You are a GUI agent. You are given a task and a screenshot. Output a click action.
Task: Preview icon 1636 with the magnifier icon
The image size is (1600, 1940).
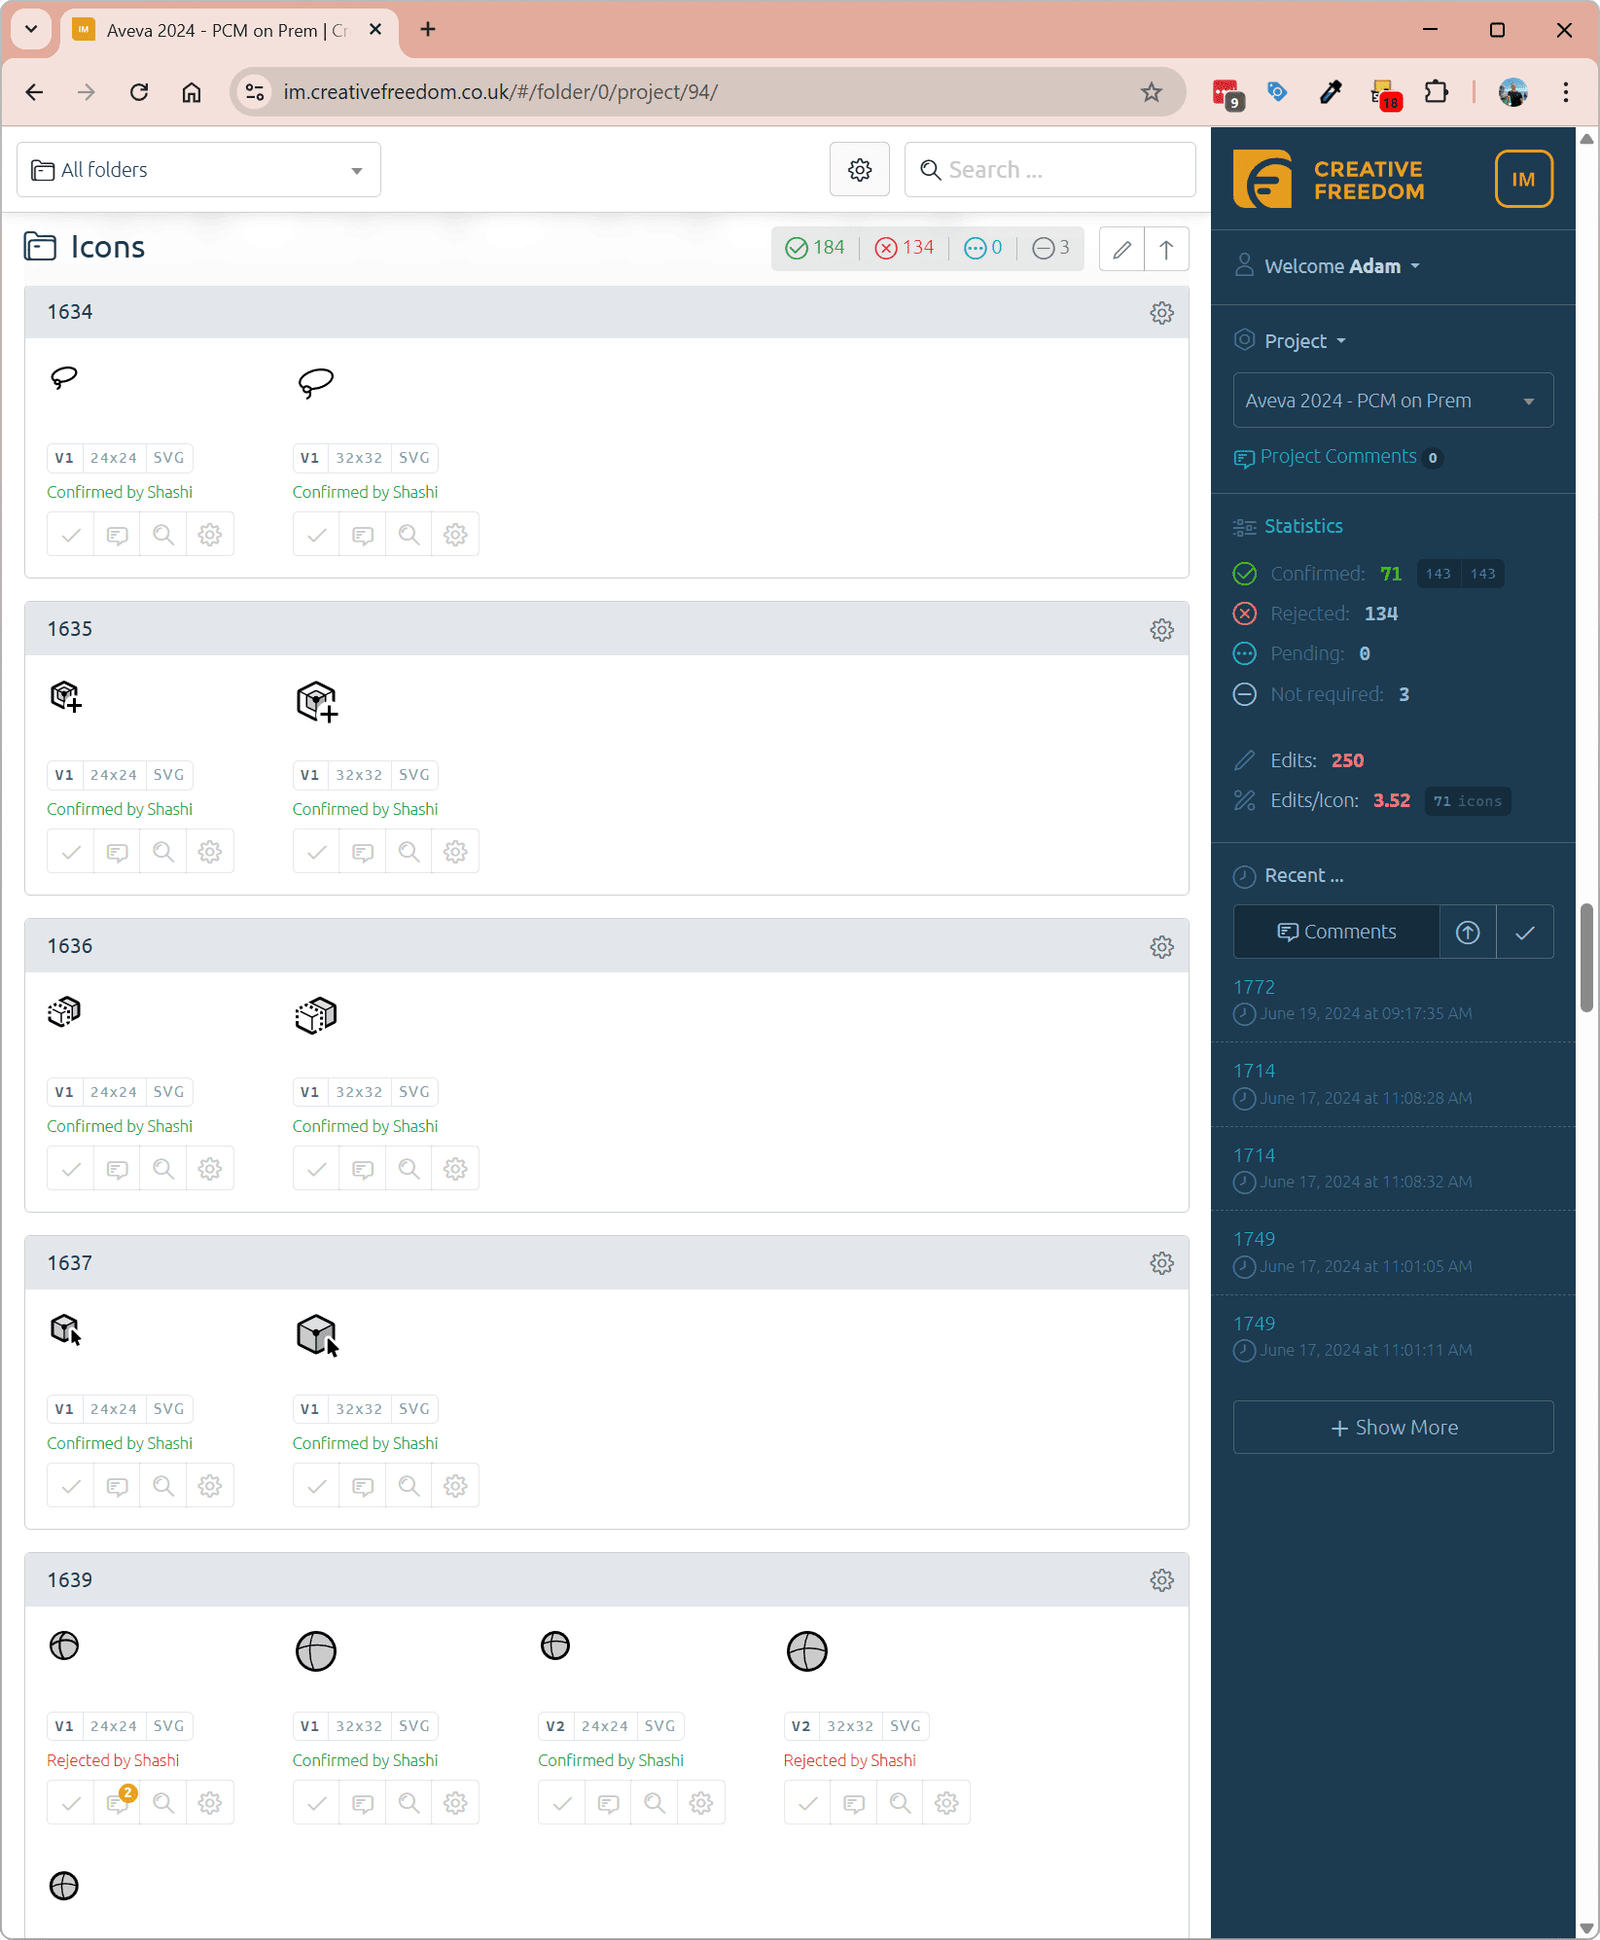tap(162, 1168)
